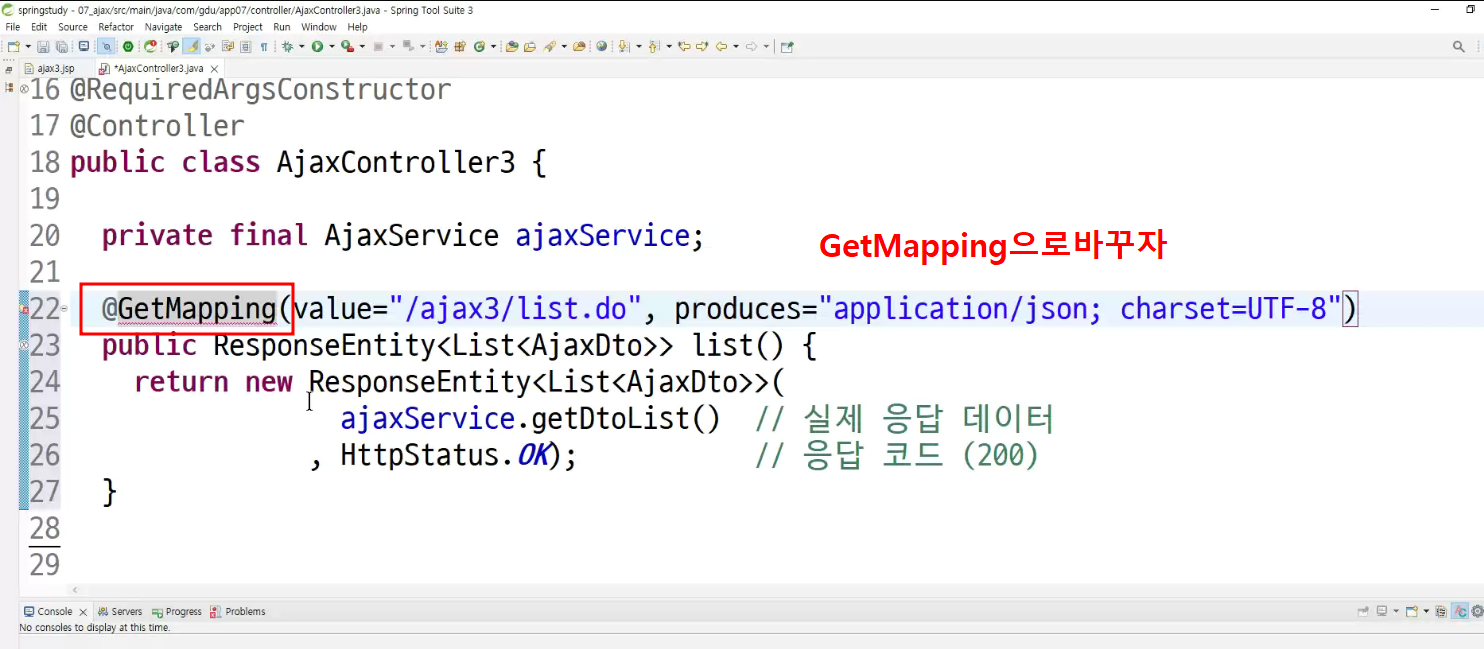Open the terminal icon in toolbar
This screenshot has height=649, width=1484.
(84, 46)
